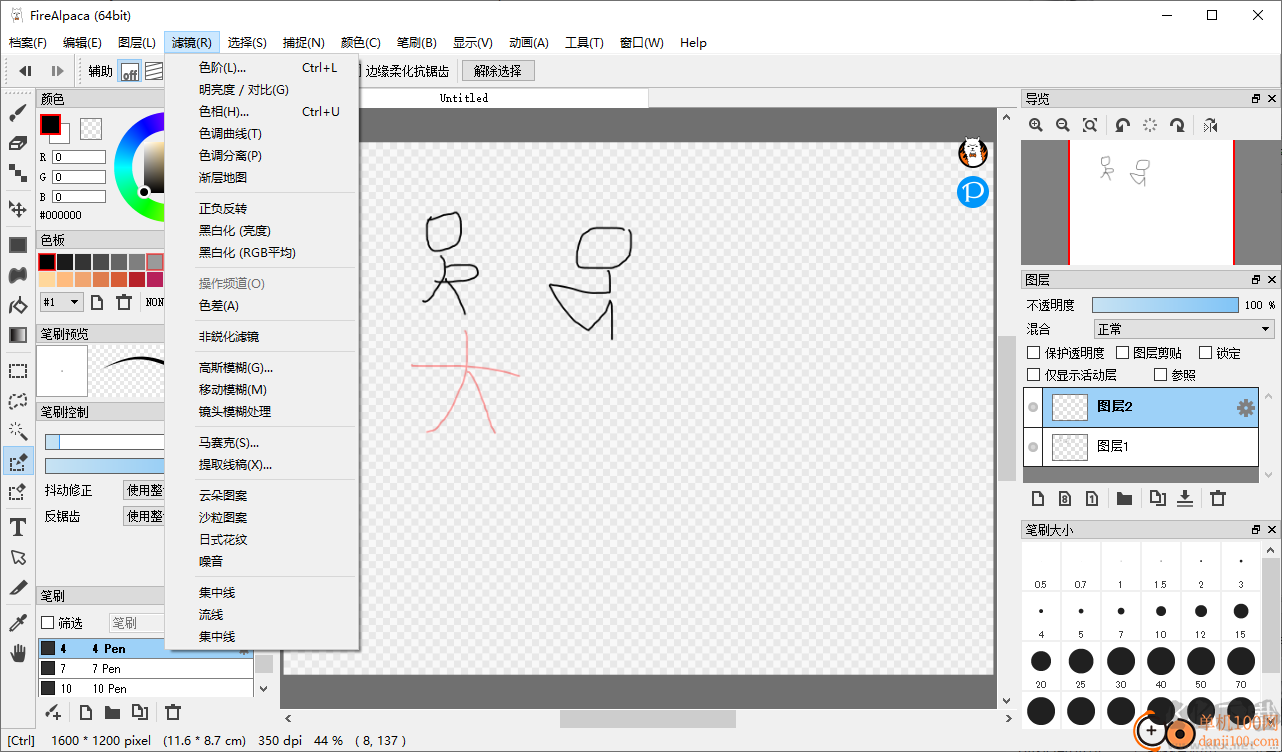Select the Dot tool below the eraser
The width and height of the screenshot is (1282, 752).
pos(18,173)
